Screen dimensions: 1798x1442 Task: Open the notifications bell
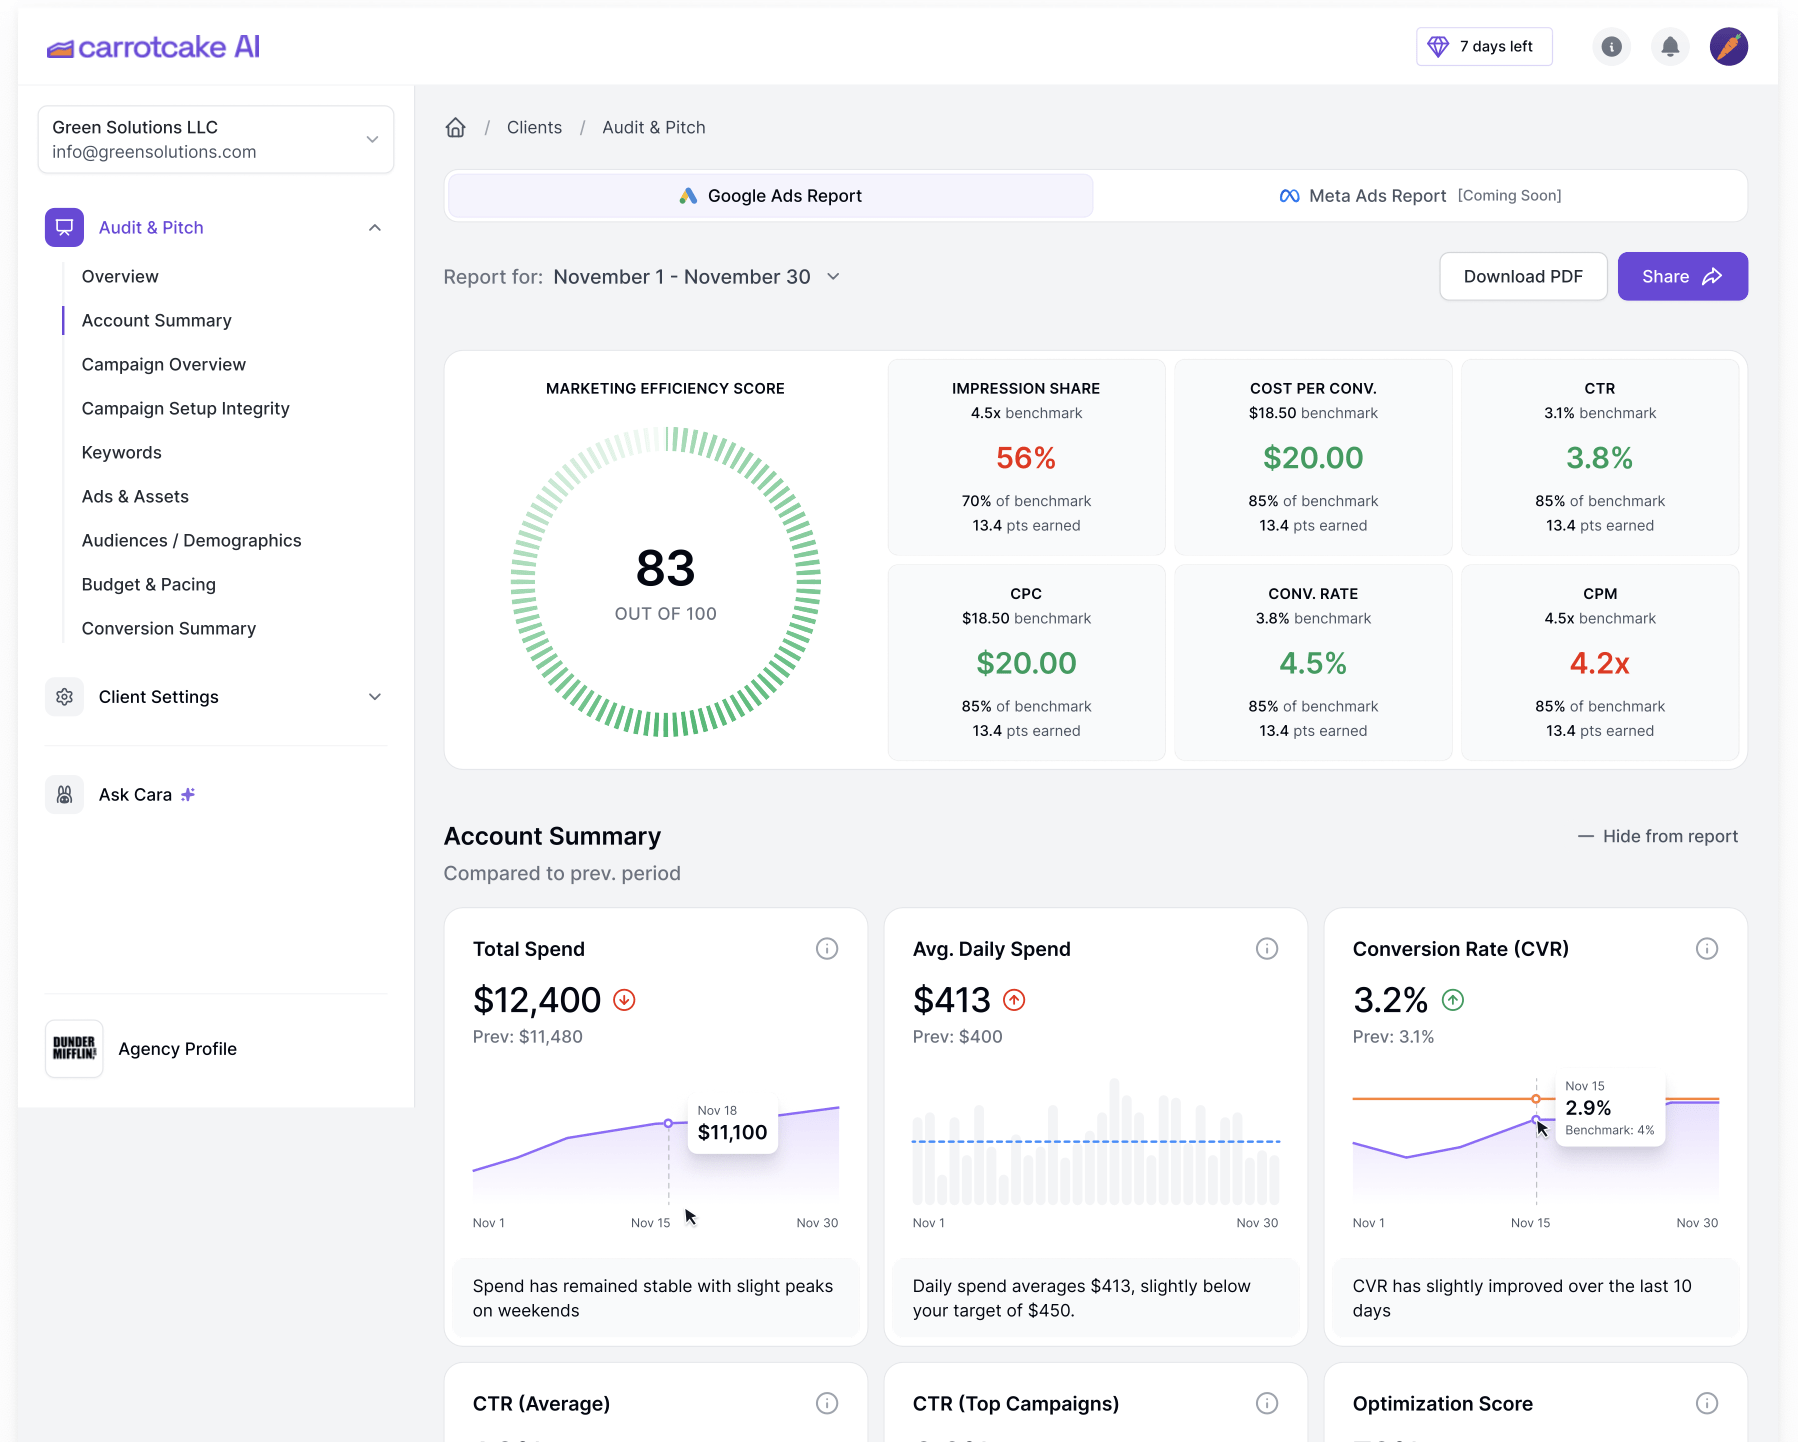pyautogui.click(x=1670, y=47)
